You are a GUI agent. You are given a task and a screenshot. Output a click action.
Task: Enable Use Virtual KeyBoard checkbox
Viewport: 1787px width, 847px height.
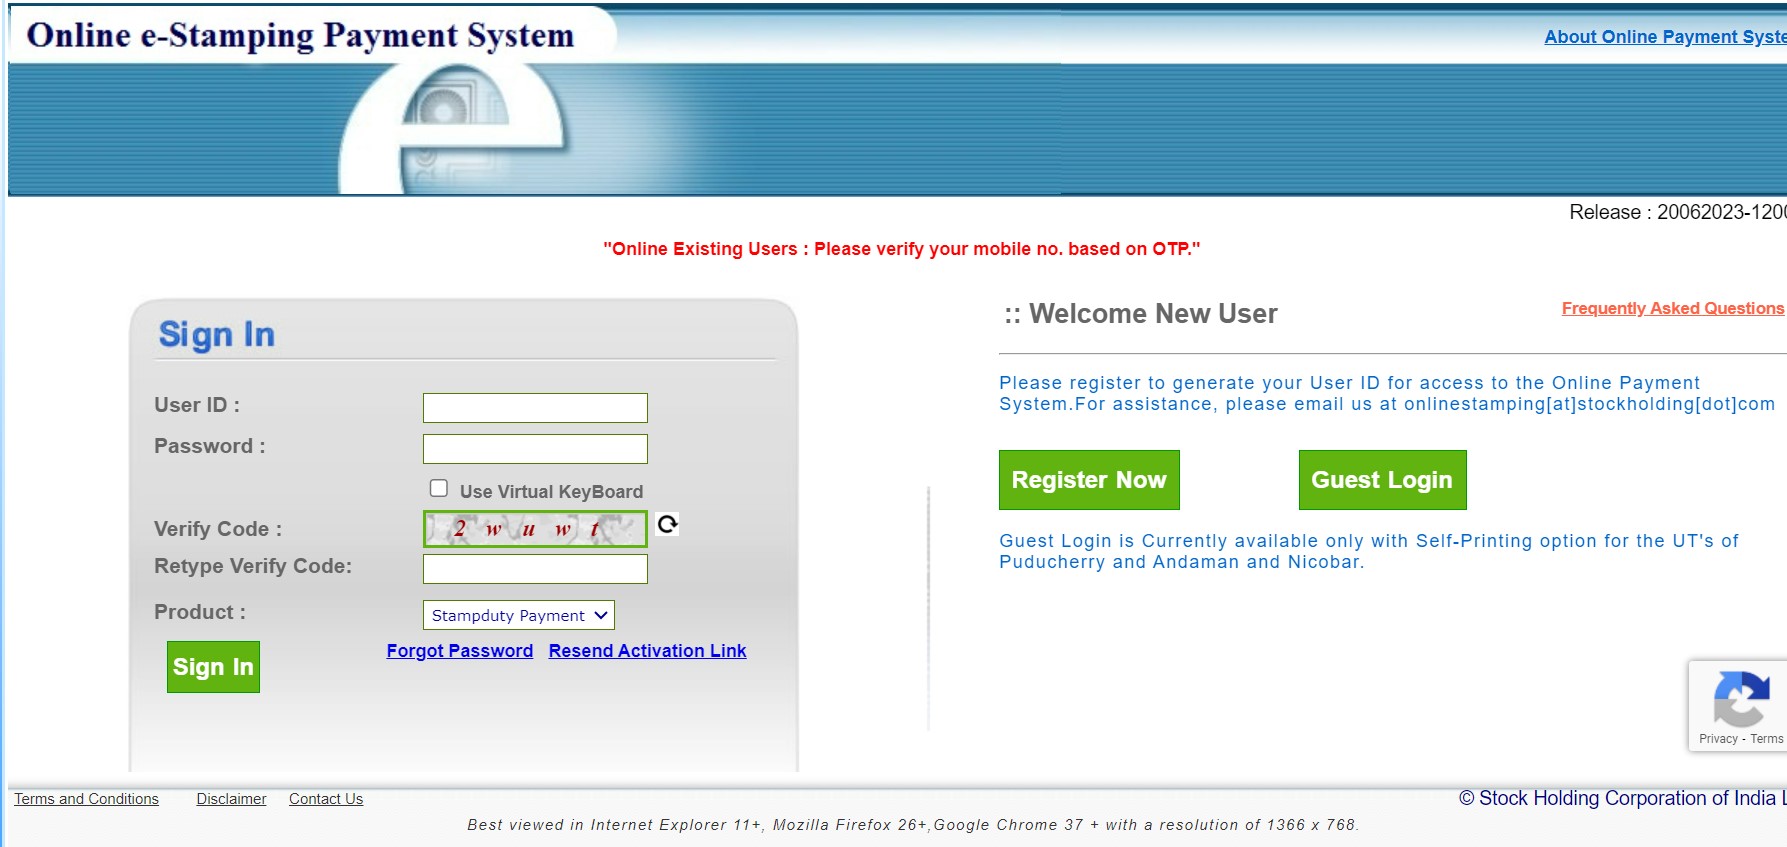click(x=439, y=488)
